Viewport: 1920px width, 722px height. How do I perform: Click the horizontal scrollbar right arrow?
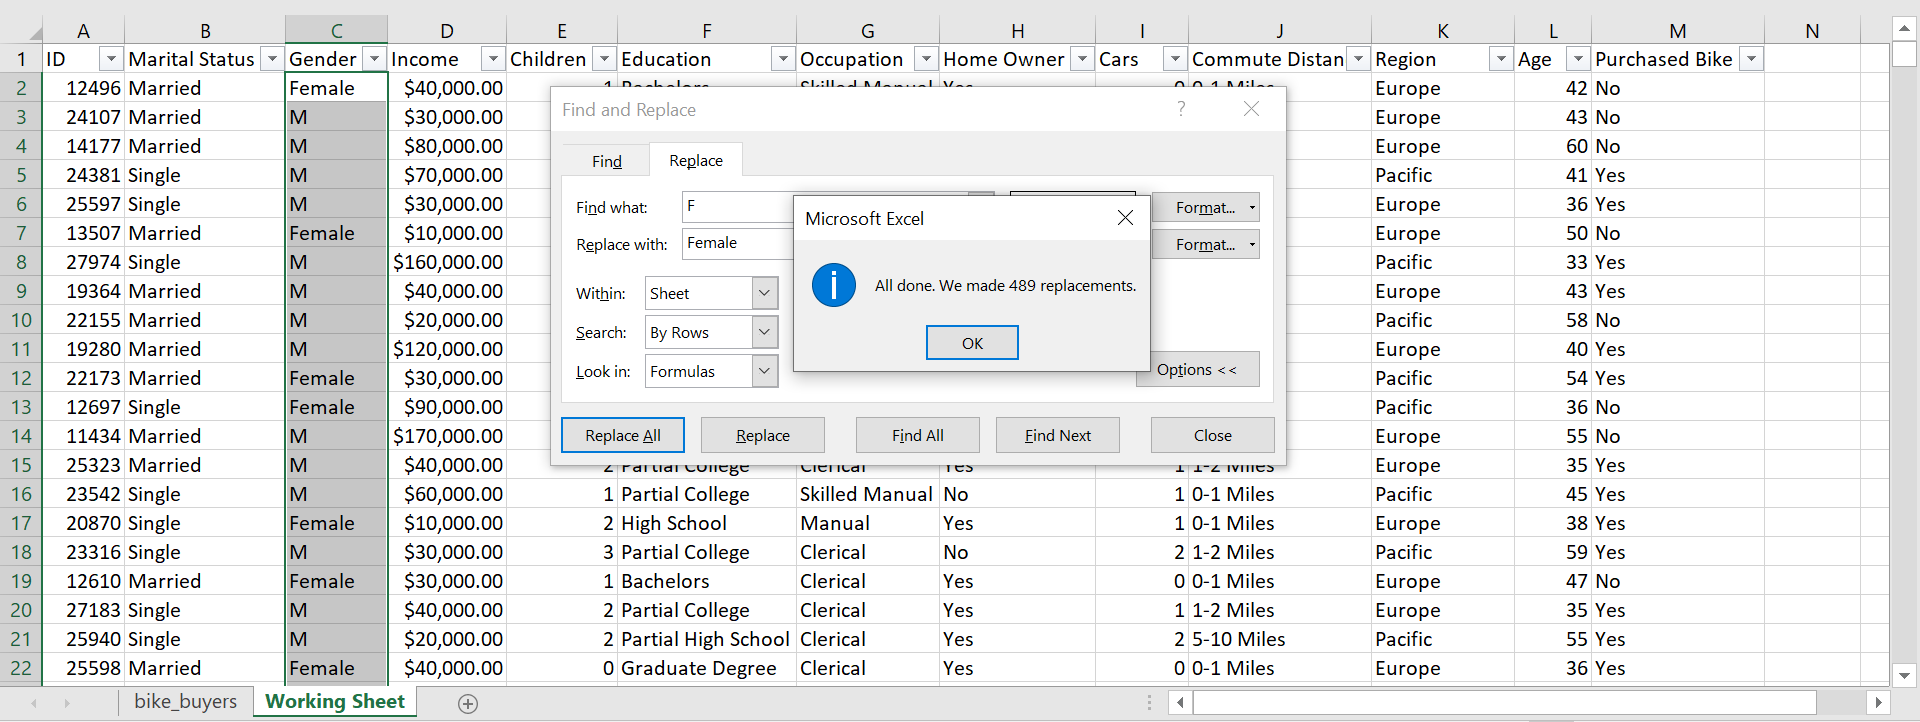[x=1878, y=703]
